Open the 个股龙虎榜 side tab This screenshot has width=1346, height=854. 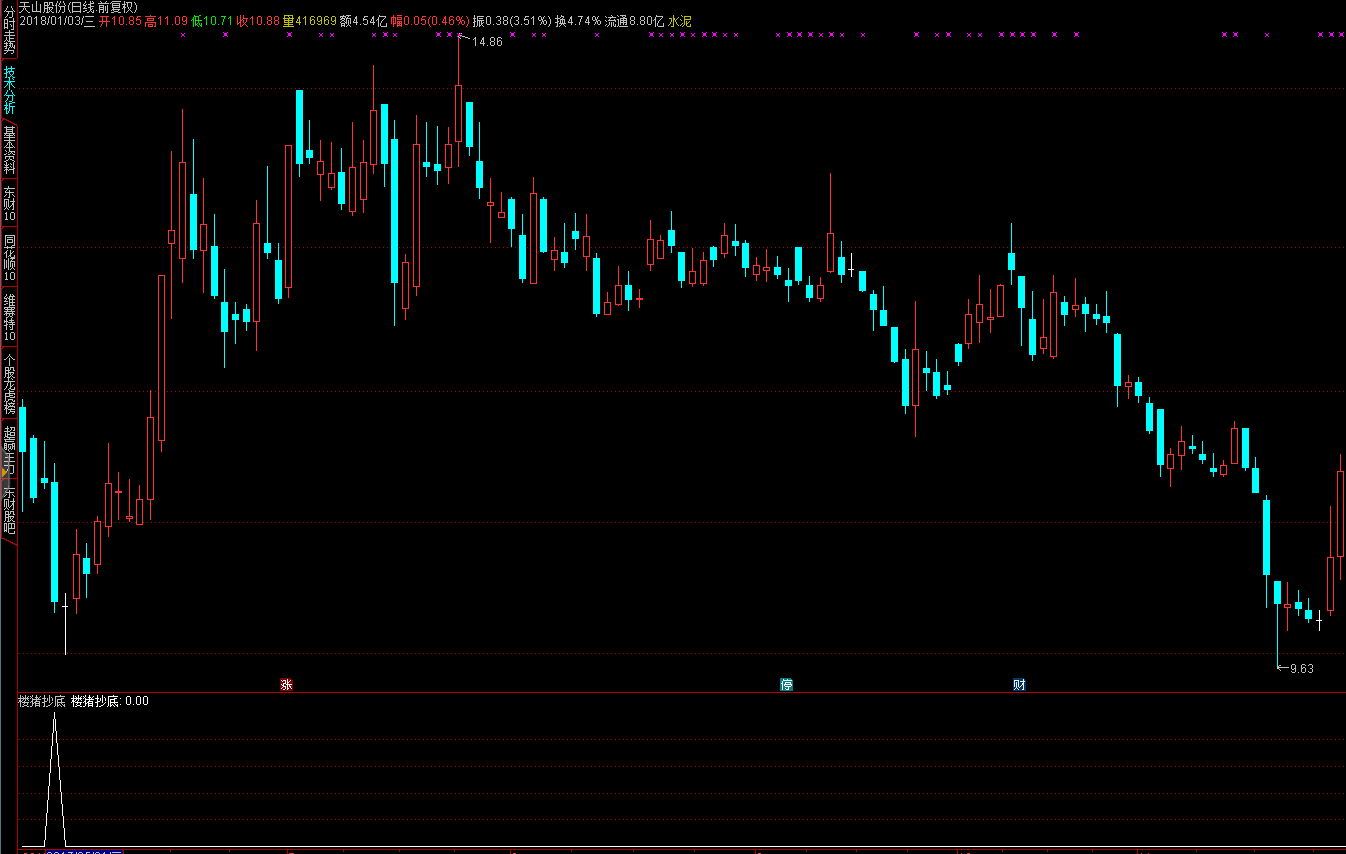coord(9,383)
